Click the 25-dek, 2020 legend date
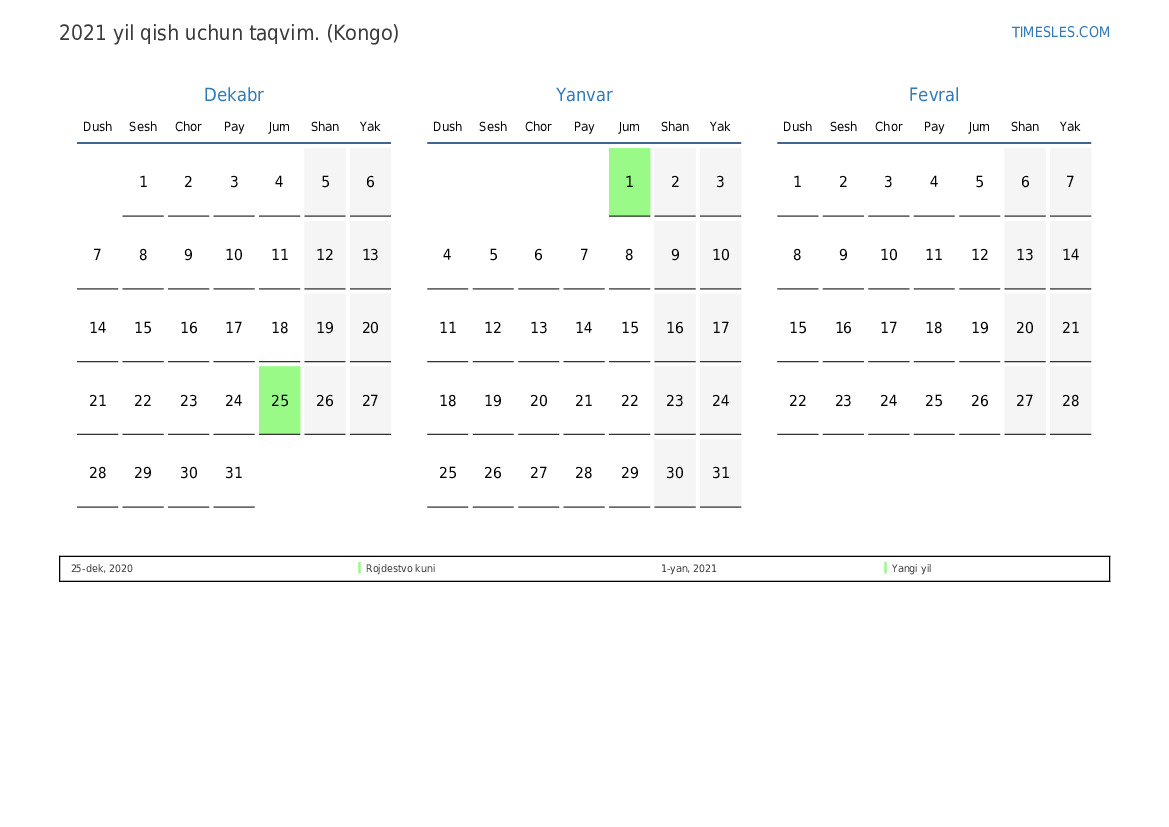Screen dimensions: 1169x827 pos(101,568)
